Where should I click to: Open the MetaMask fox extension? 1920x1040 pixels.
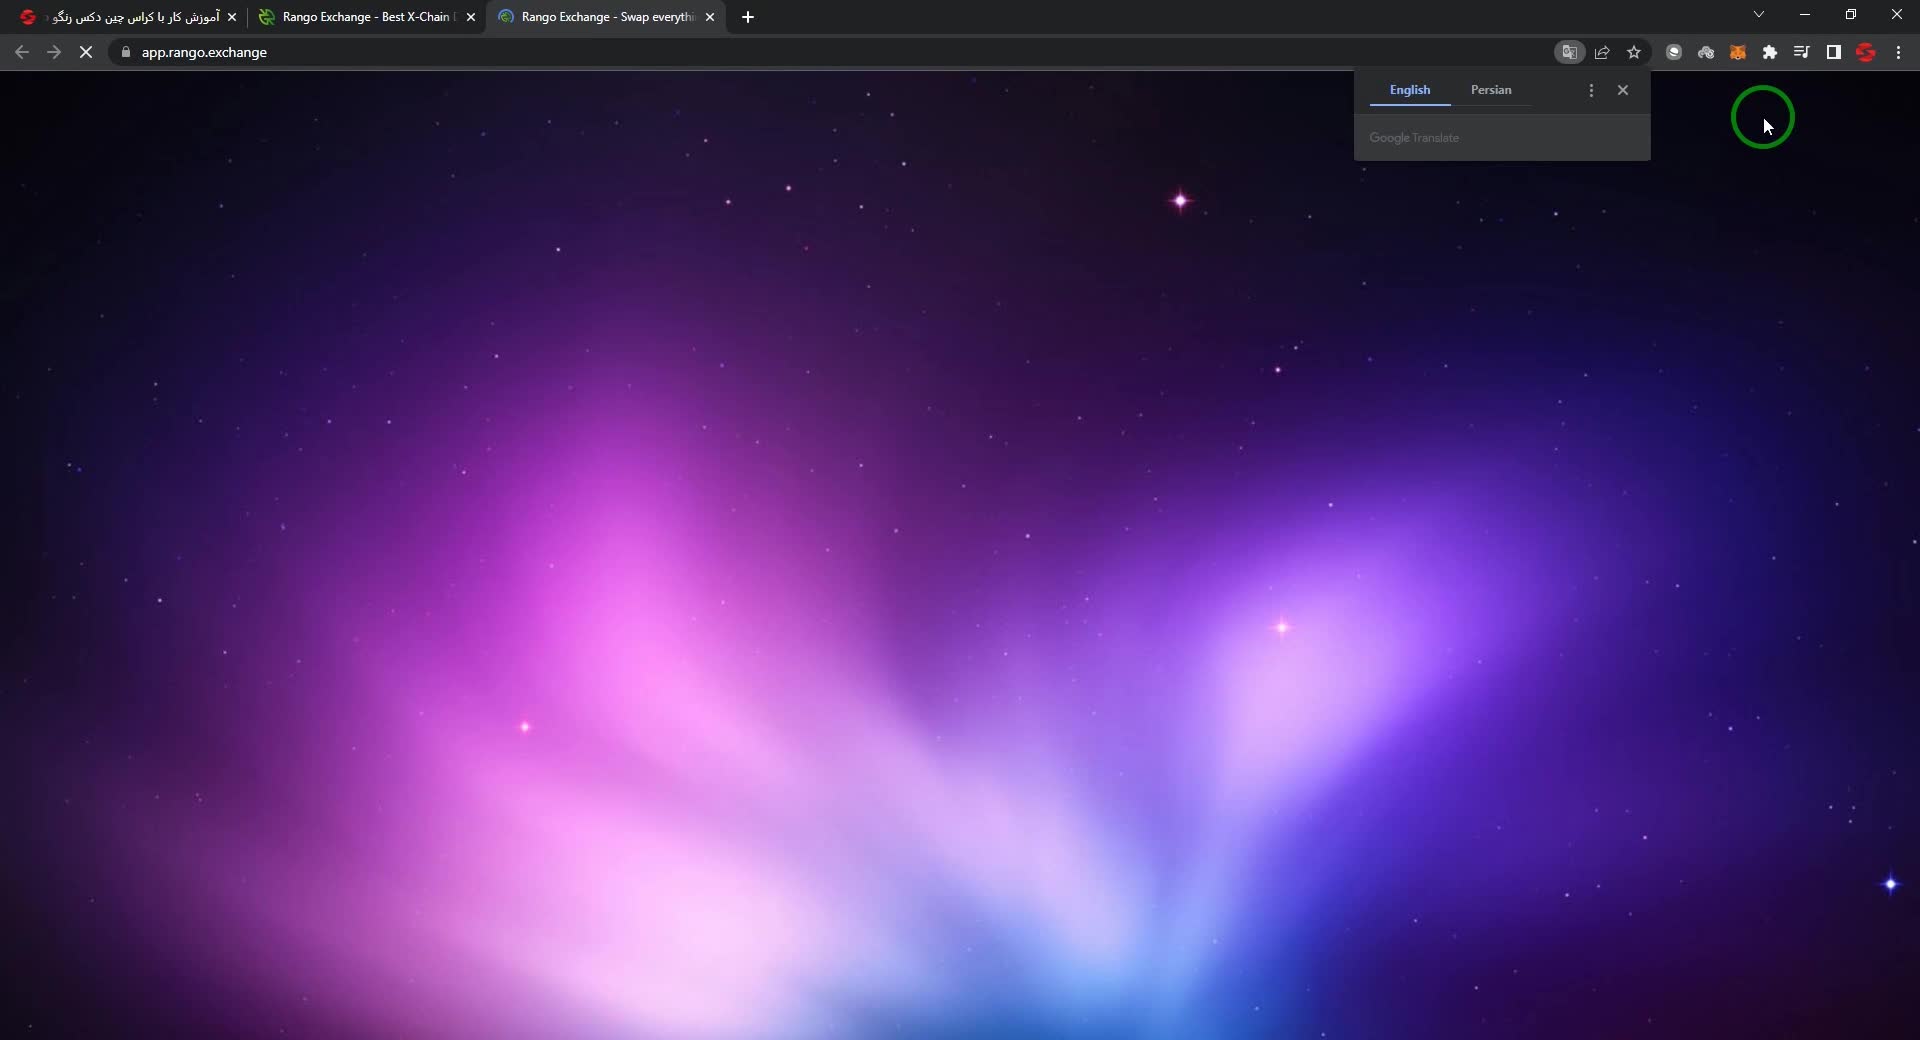[1738, 52]
